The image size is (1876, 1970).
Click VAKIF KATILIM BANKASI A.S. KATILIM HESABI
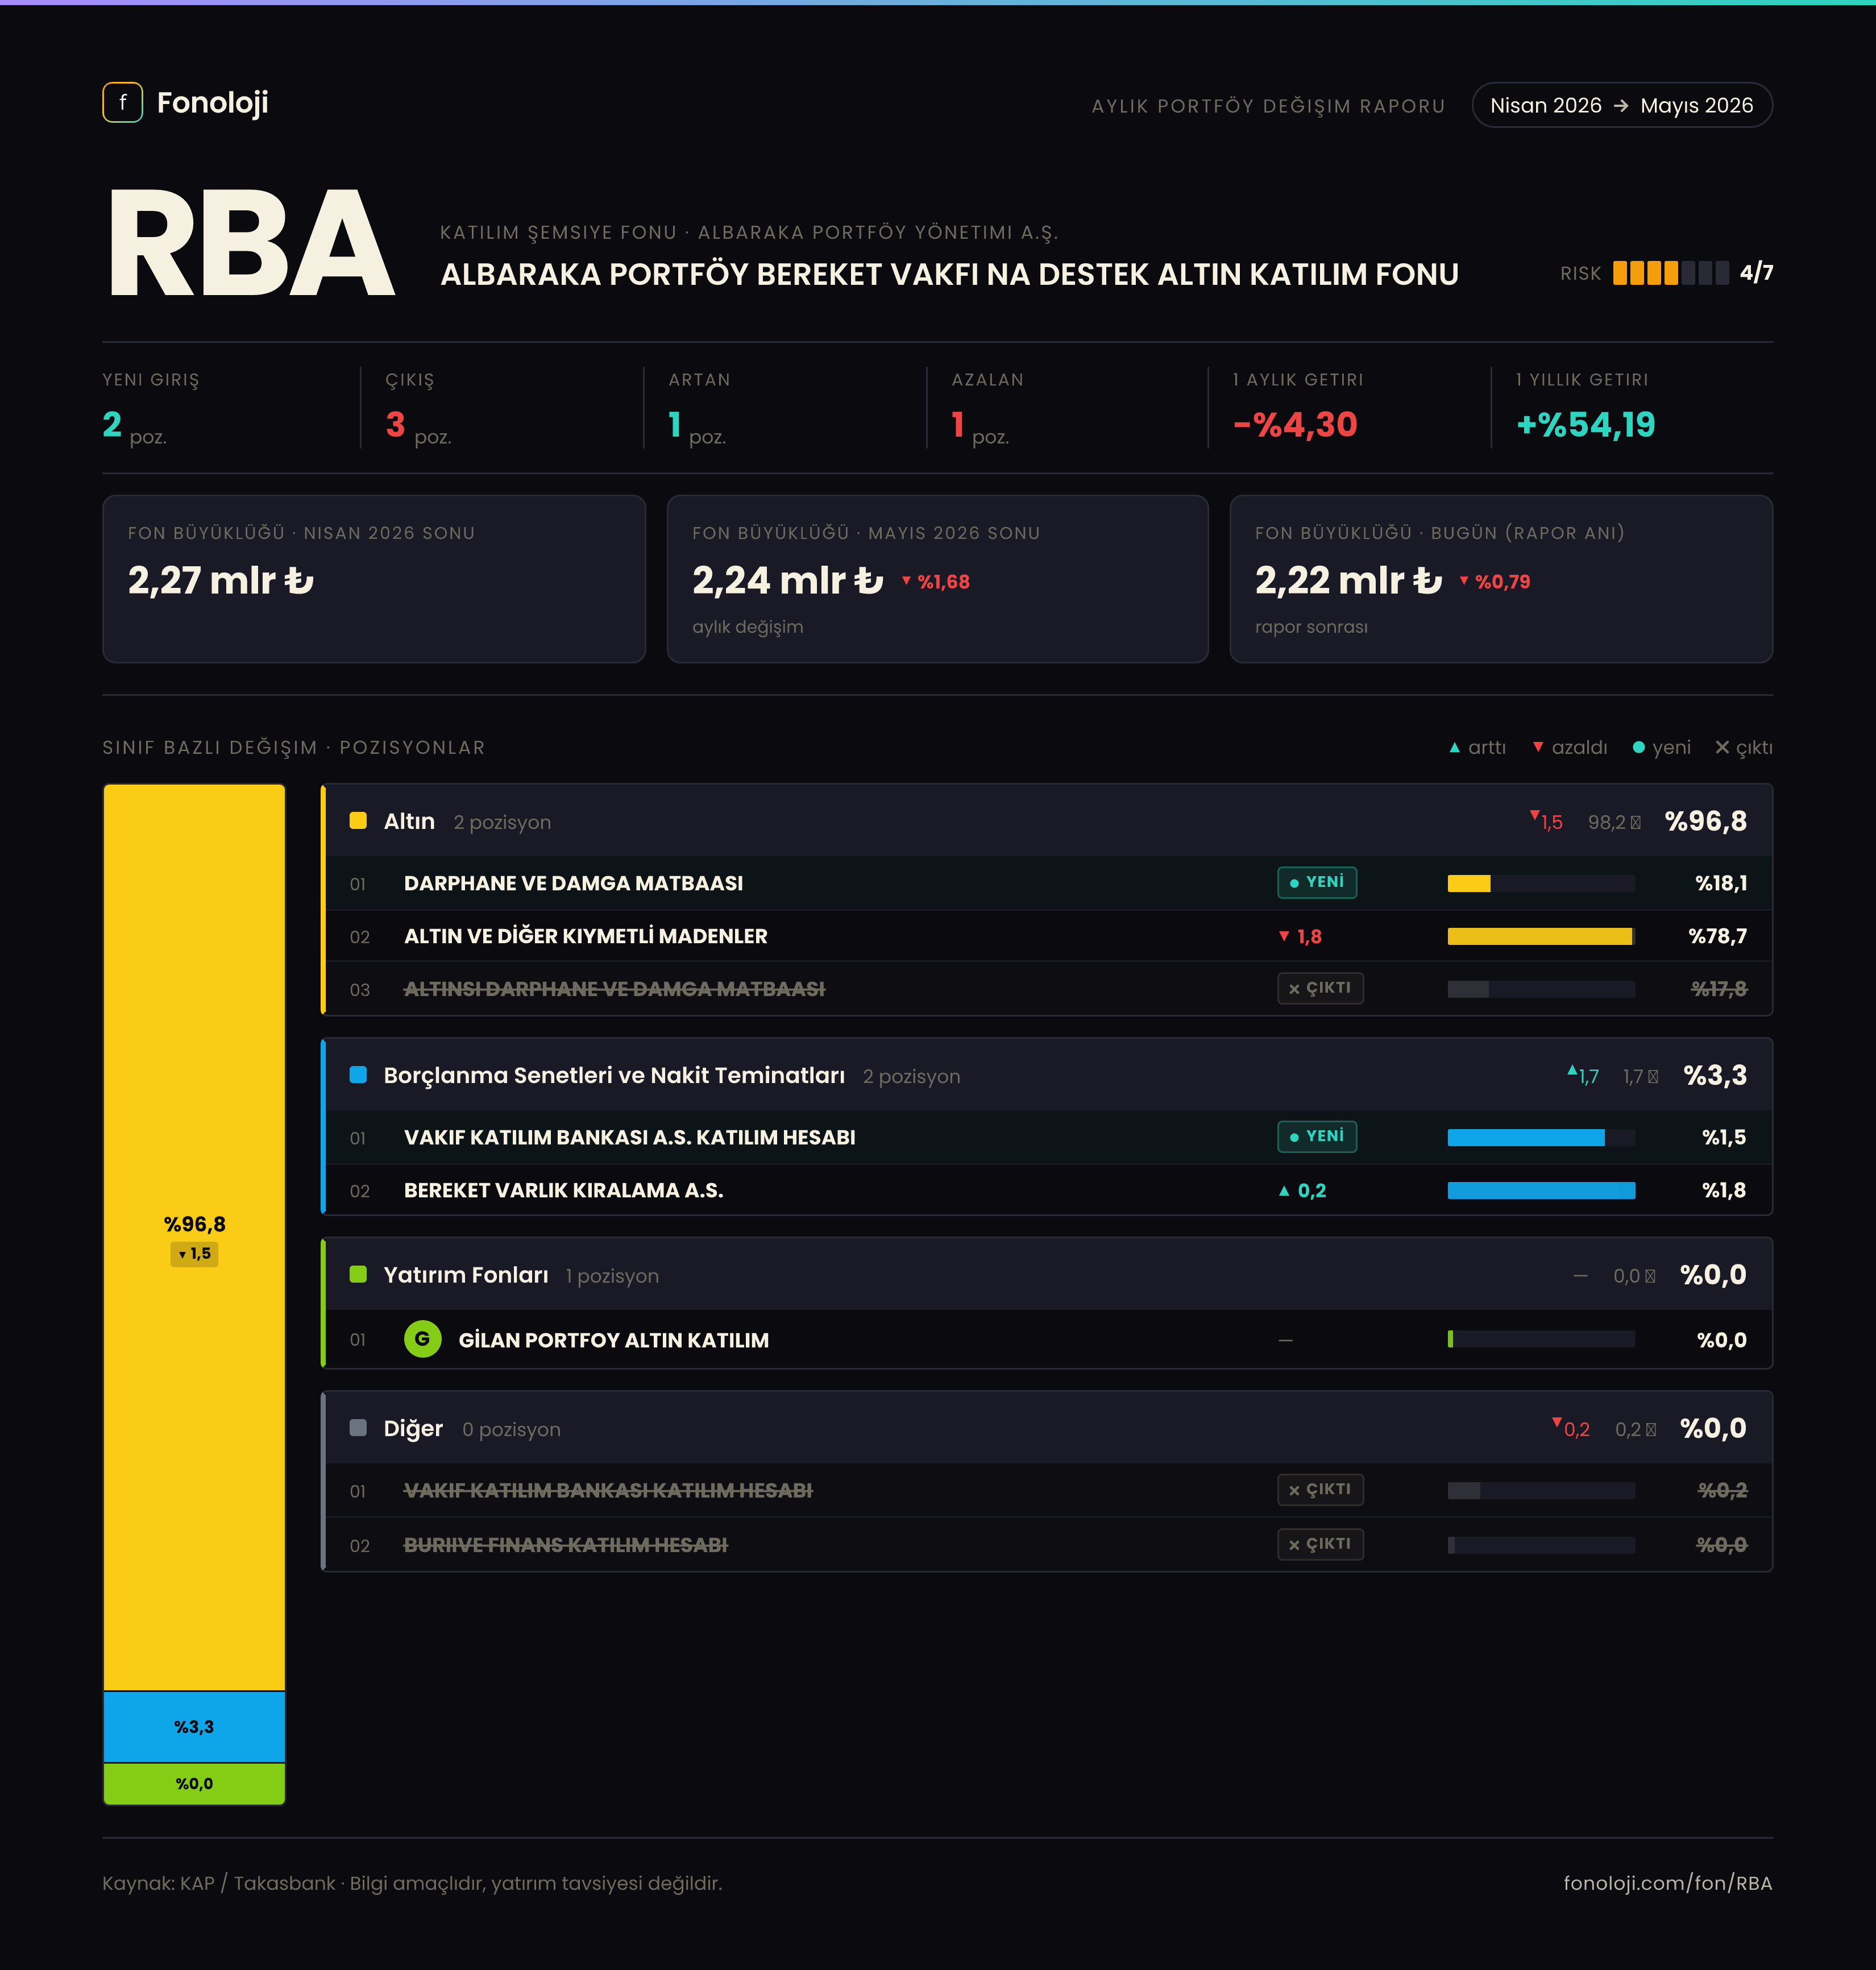tap(629, 1137)
